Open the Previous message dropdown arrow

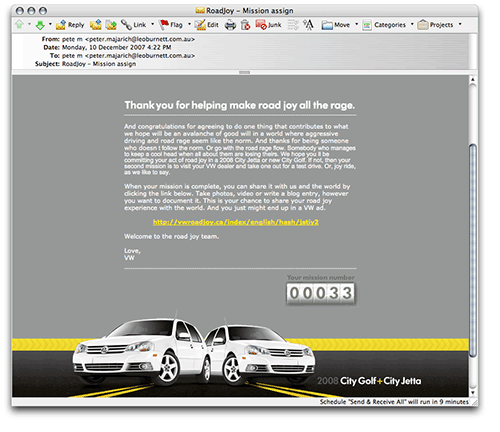click(29, 24)
